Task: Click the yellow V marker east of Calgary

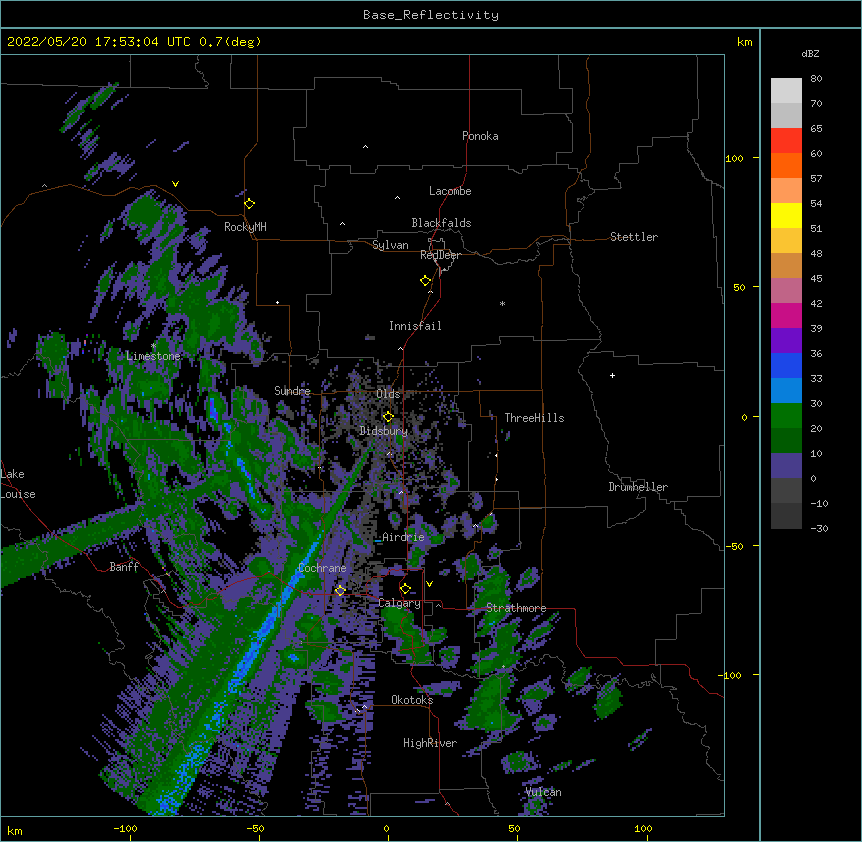Action: coord(429,584)
